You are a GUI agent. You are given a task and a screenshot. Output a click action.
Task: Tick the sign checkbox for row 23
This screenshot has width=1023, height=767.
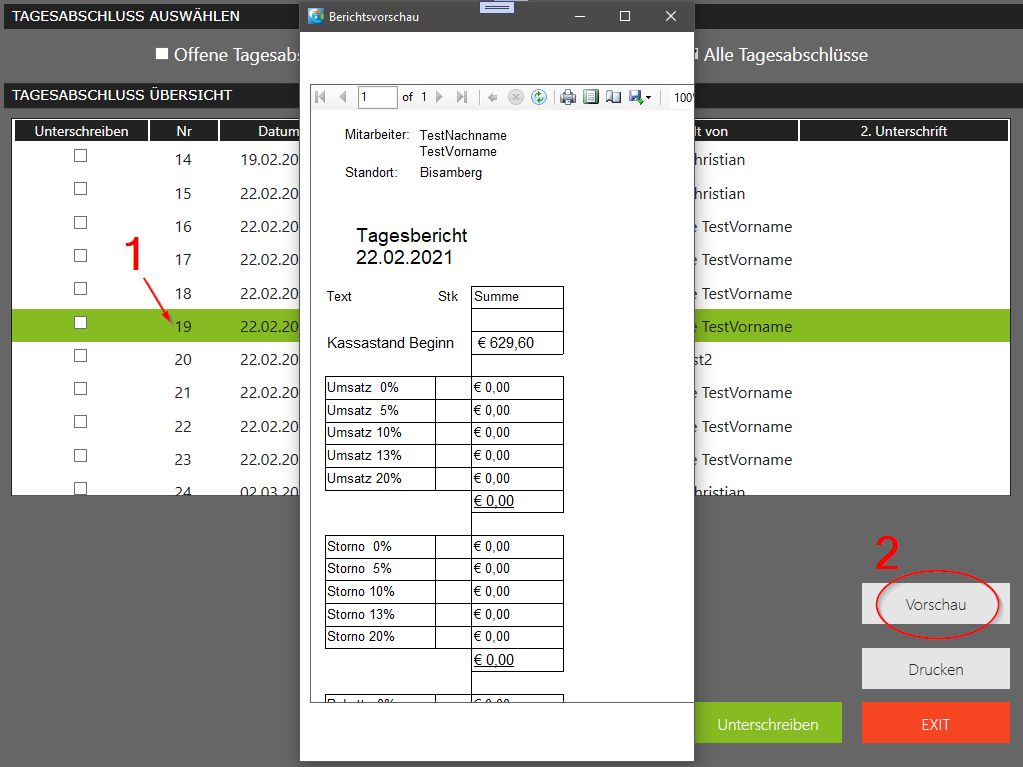click(x=80, y=455)
